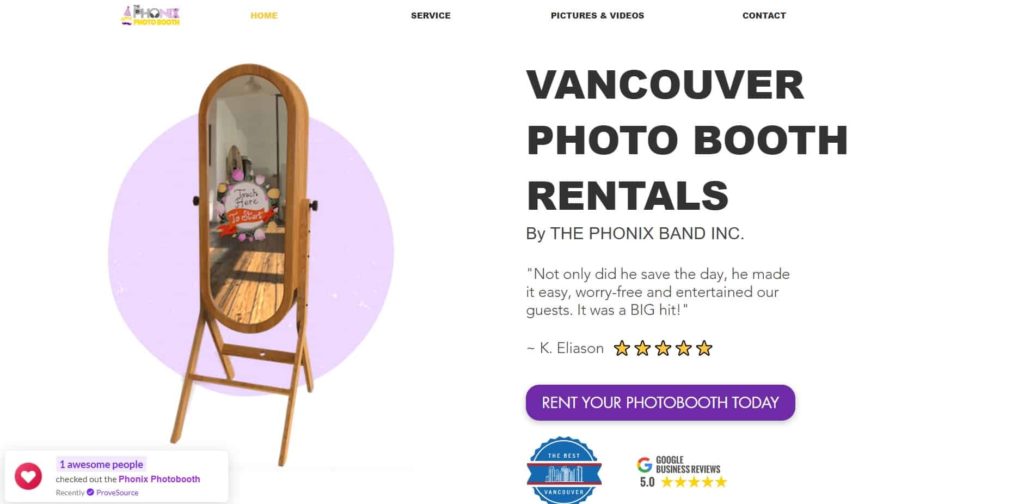
Task: Open PICTURES & VIDEOS in navigation
Action: [x=597, y=16]
